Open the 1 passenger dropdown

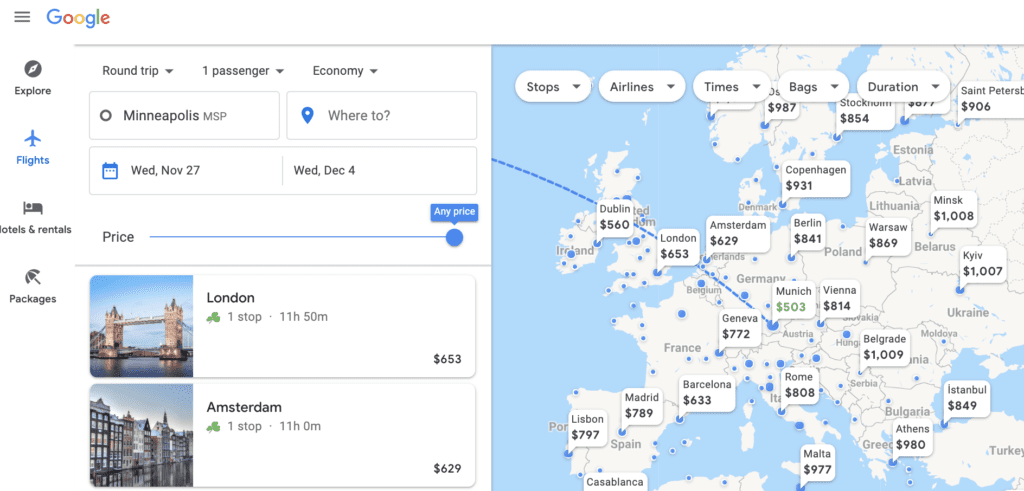[243, 71]
